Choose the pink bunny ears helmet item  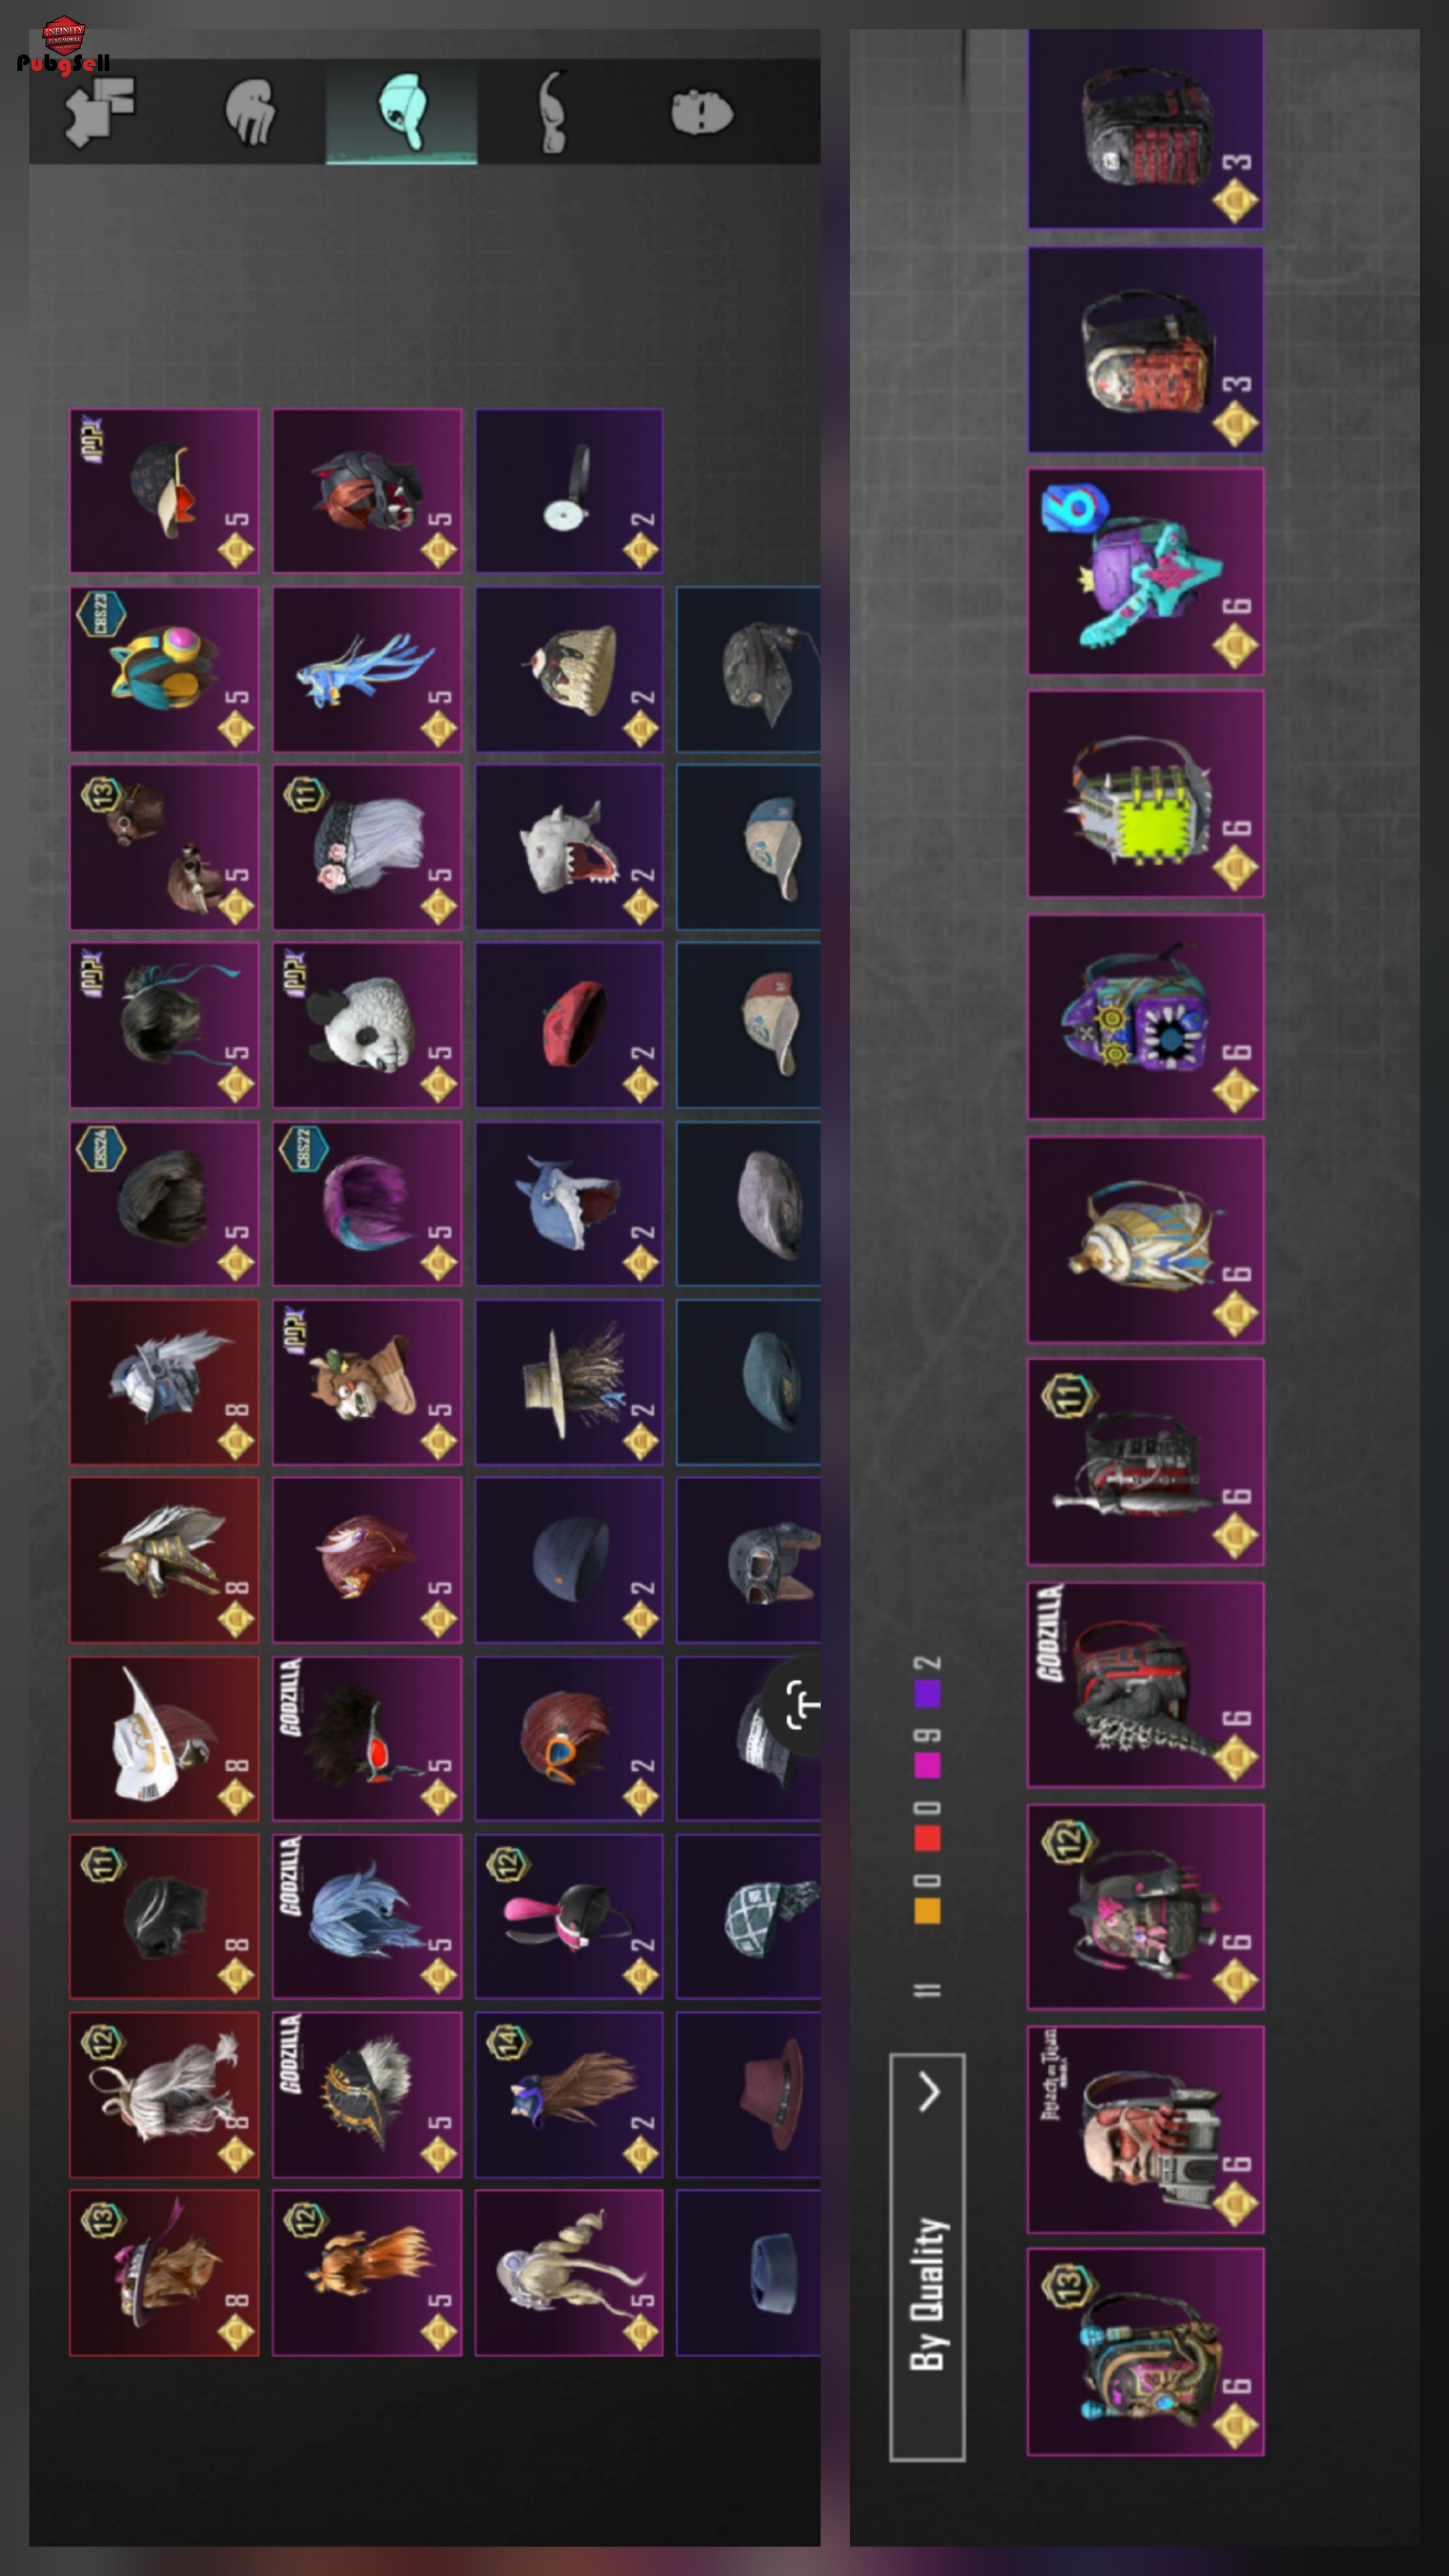[569, 1916]
